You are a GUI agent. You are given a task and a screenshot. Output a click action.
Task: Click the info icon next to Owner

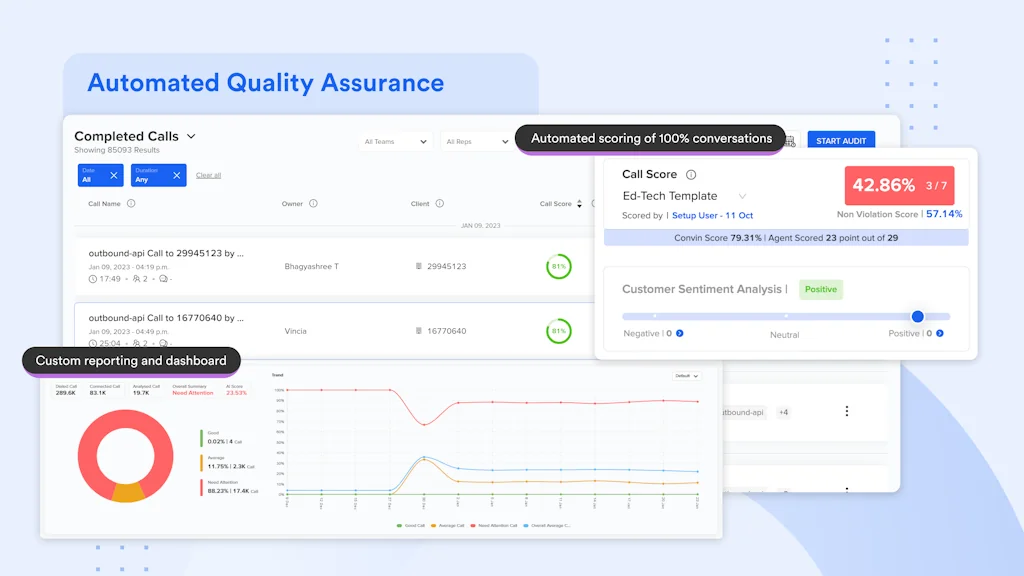(x=313, y=204)
